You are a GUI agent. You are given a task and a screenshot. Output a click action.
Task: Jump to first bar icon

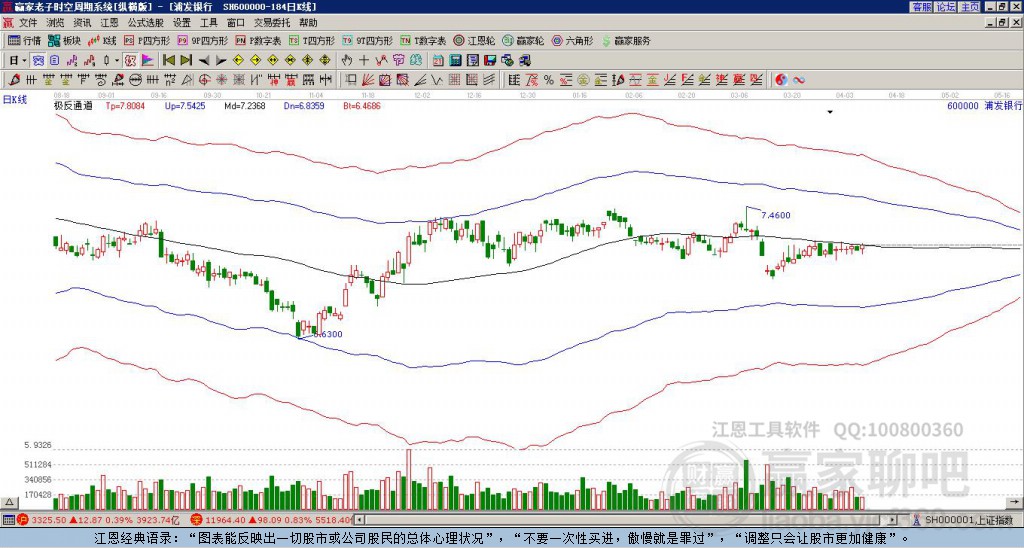point(168,61)
